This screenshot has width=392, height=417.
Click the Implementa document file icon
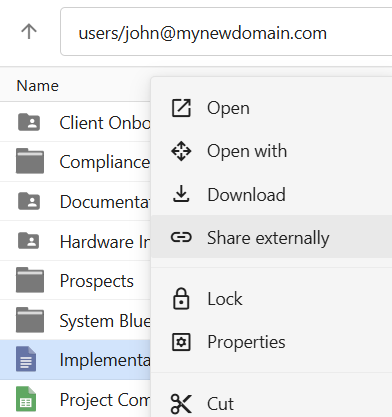(26, 359)
